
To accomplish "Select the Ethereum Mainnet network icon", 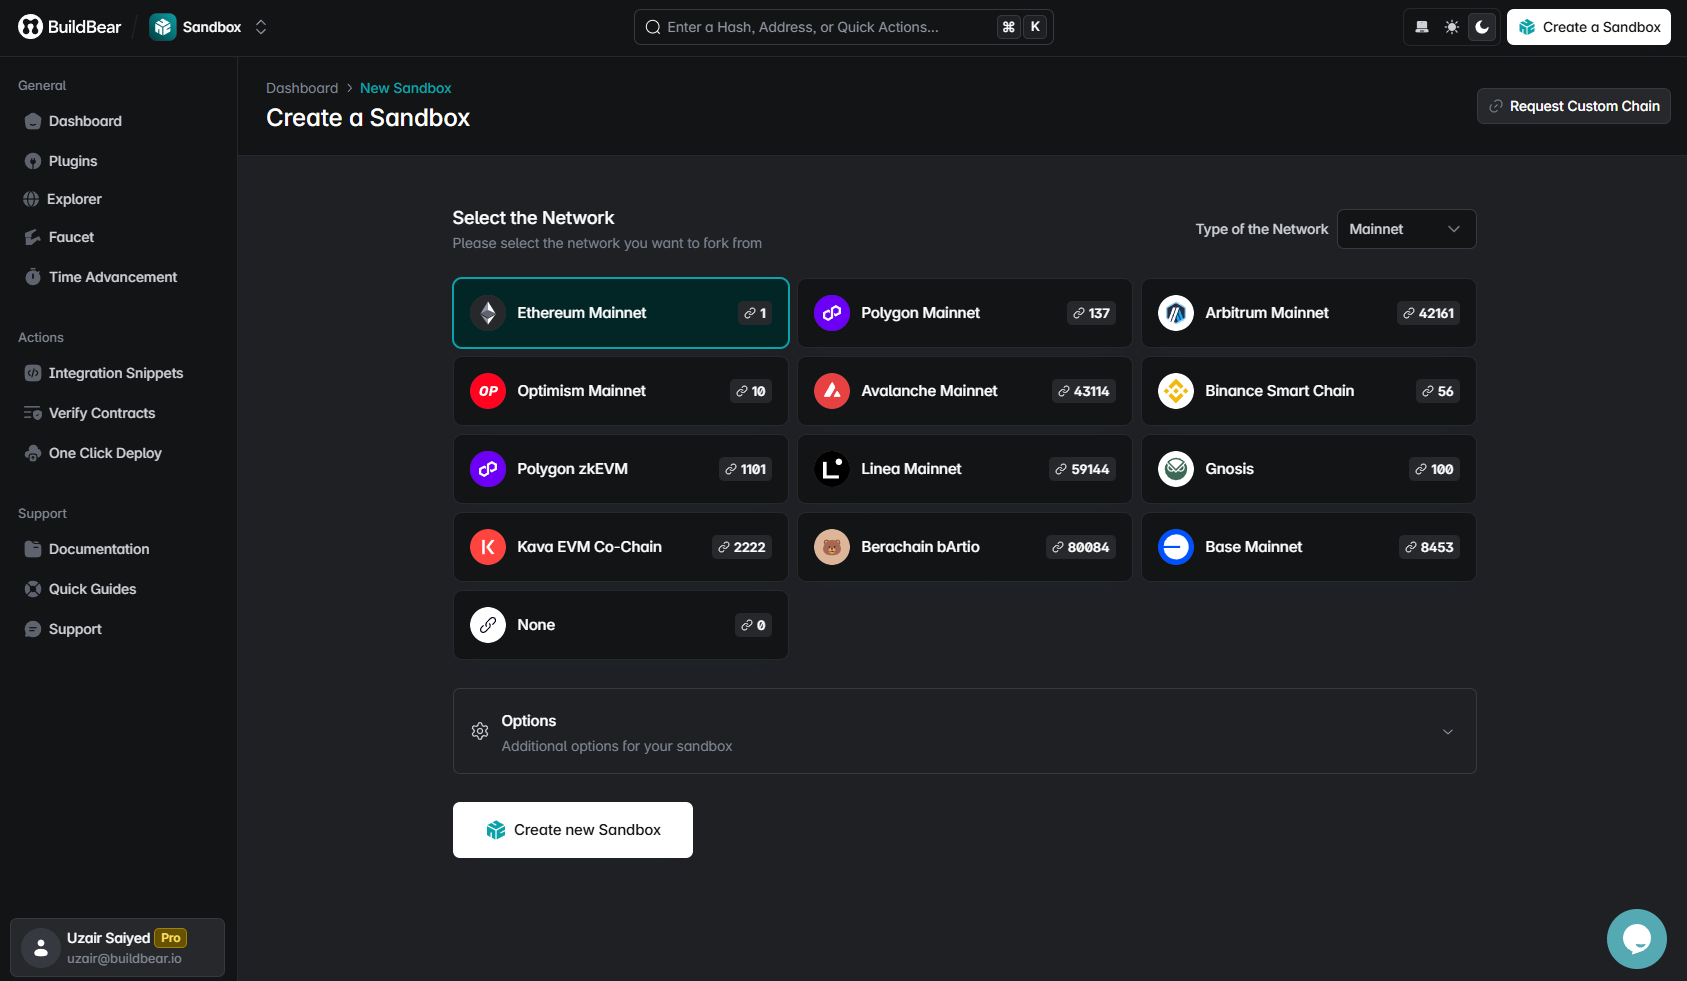I will 487,313.
